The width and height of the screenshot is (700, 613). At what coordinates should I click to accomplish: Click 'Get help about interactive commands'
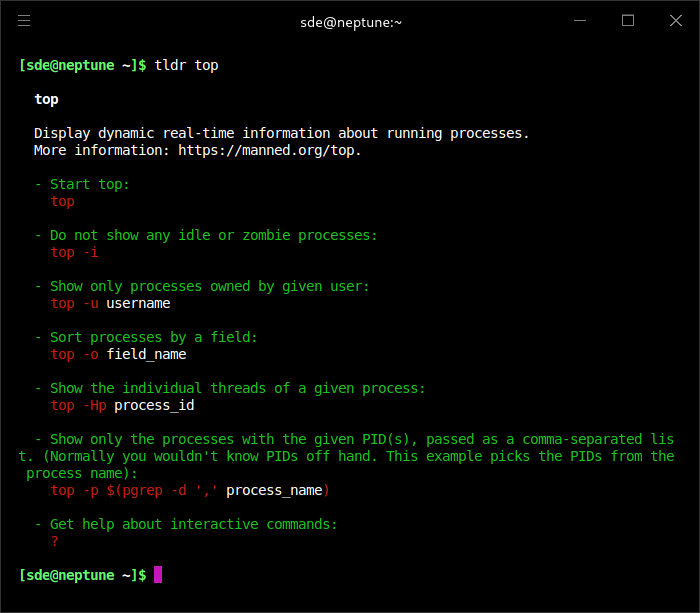click(x=194, y=524)
